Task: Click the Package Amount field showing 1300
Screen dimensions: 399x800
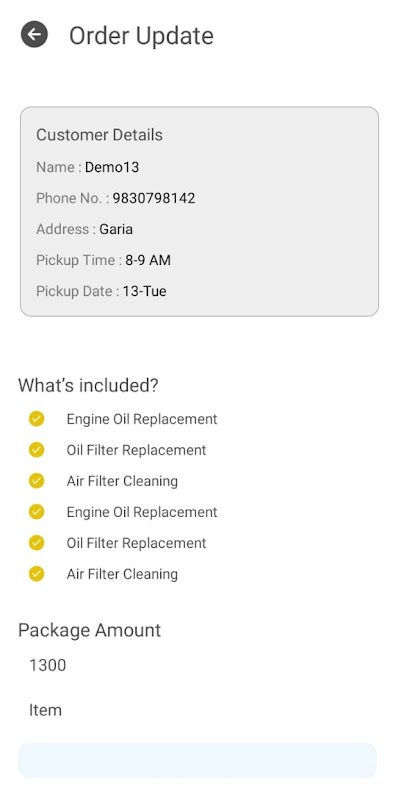Action: coord(198,665)
